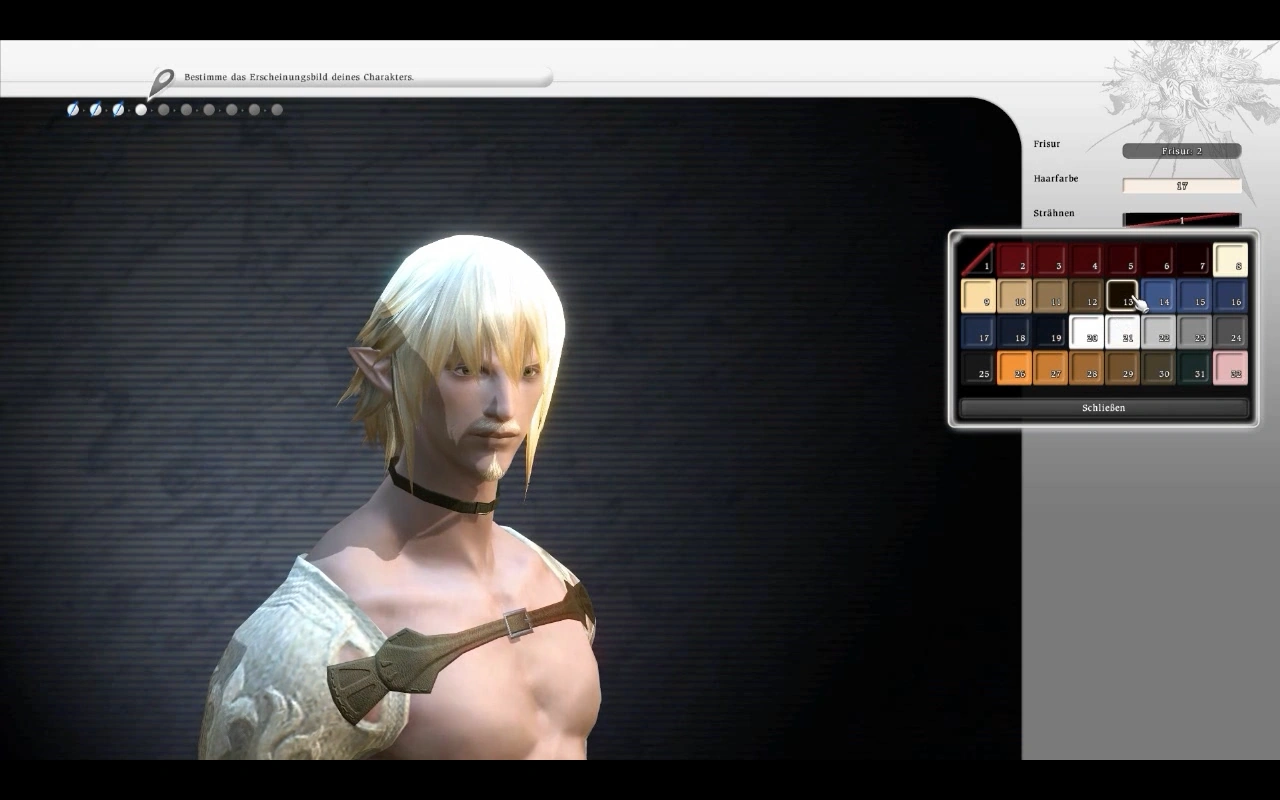
Task: Pick the bright orange swatch 26
Action: click(x=1014, y=368)
